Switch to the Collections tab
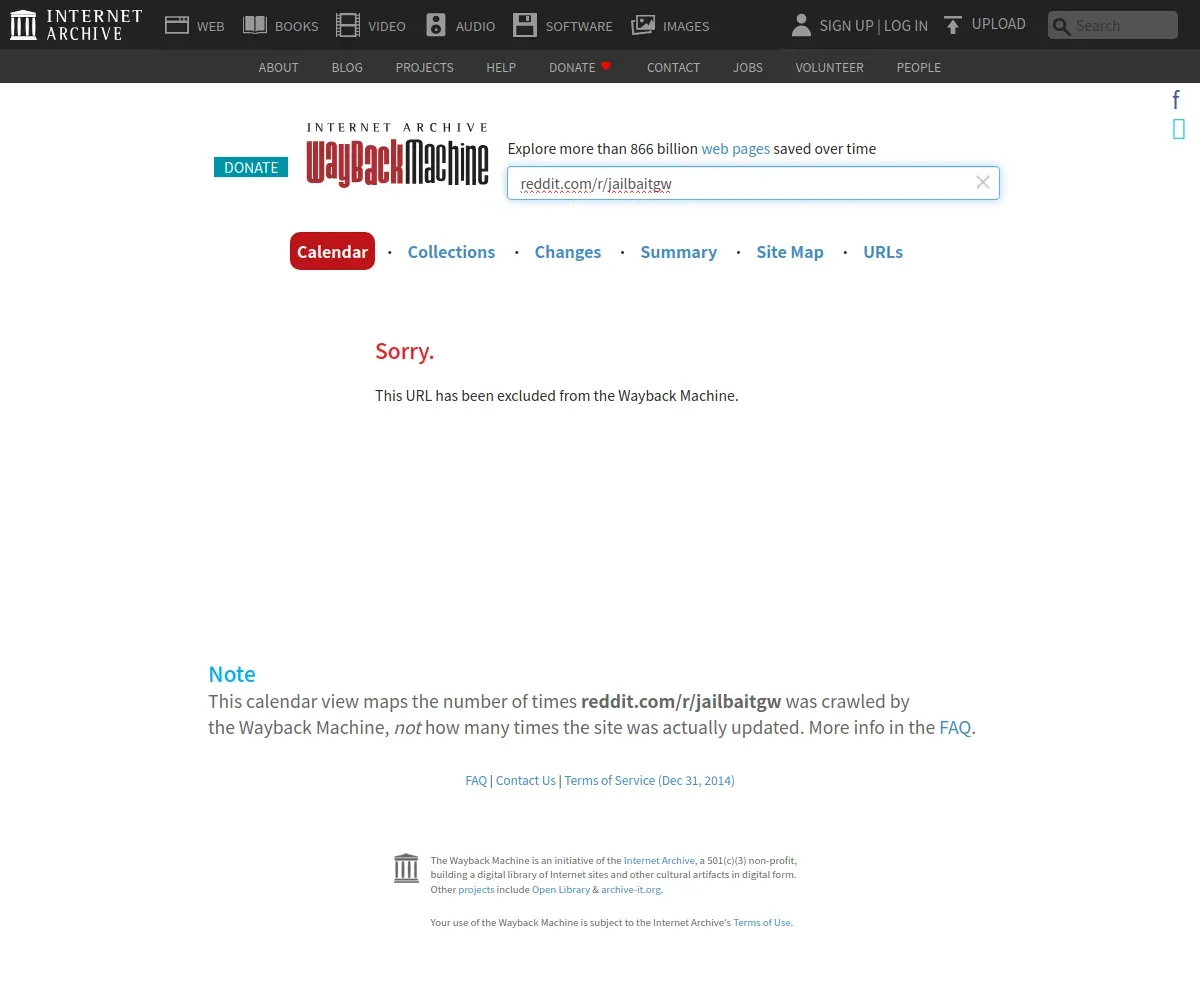The height and width of the screenshot is (1000, 1200). click(x=451, y=252)
